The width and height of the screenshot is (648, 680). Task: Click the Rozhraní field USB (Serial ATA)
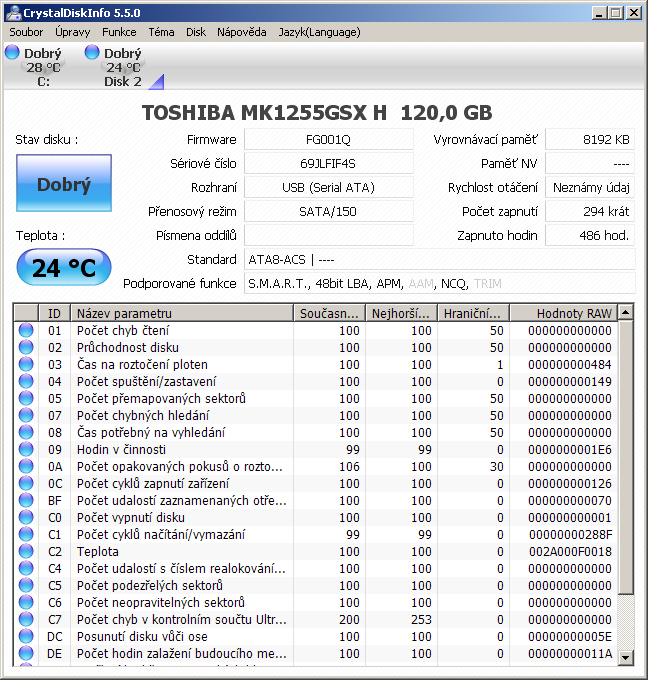click(328, 187)
